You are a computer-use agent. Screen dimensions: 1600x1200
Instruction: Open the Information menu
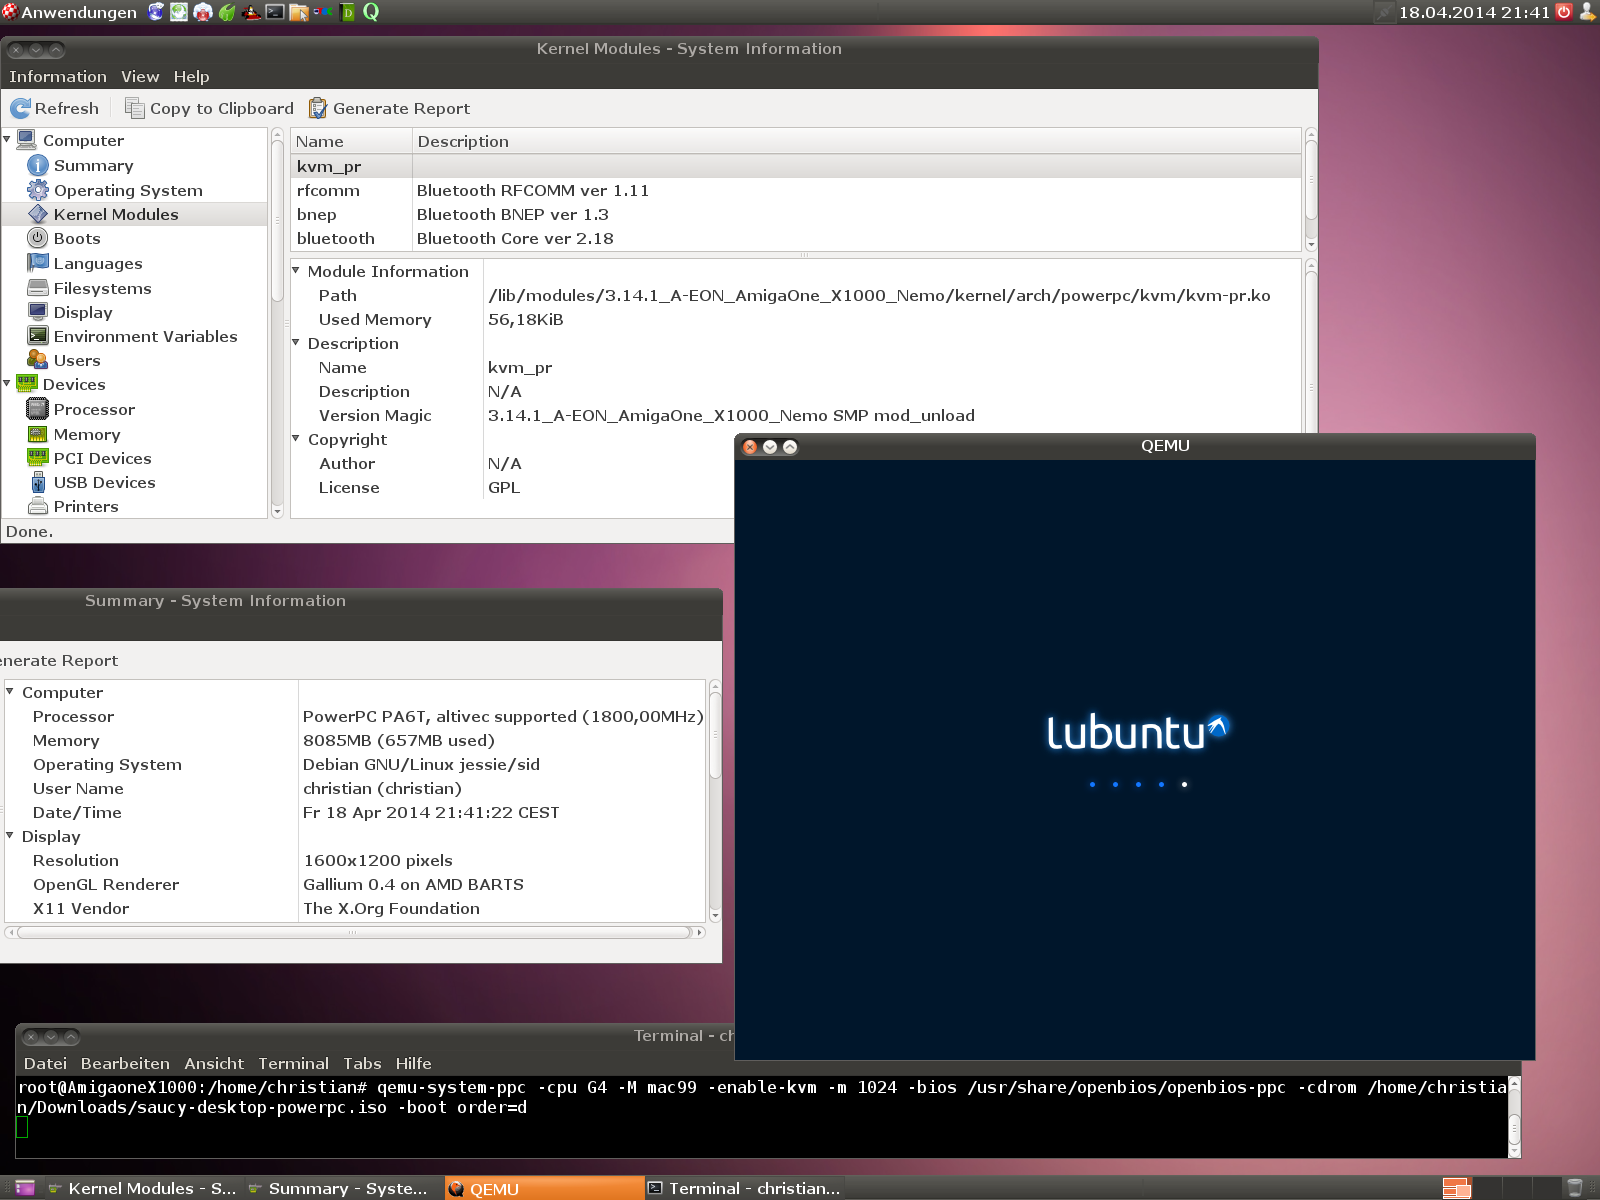57,77
